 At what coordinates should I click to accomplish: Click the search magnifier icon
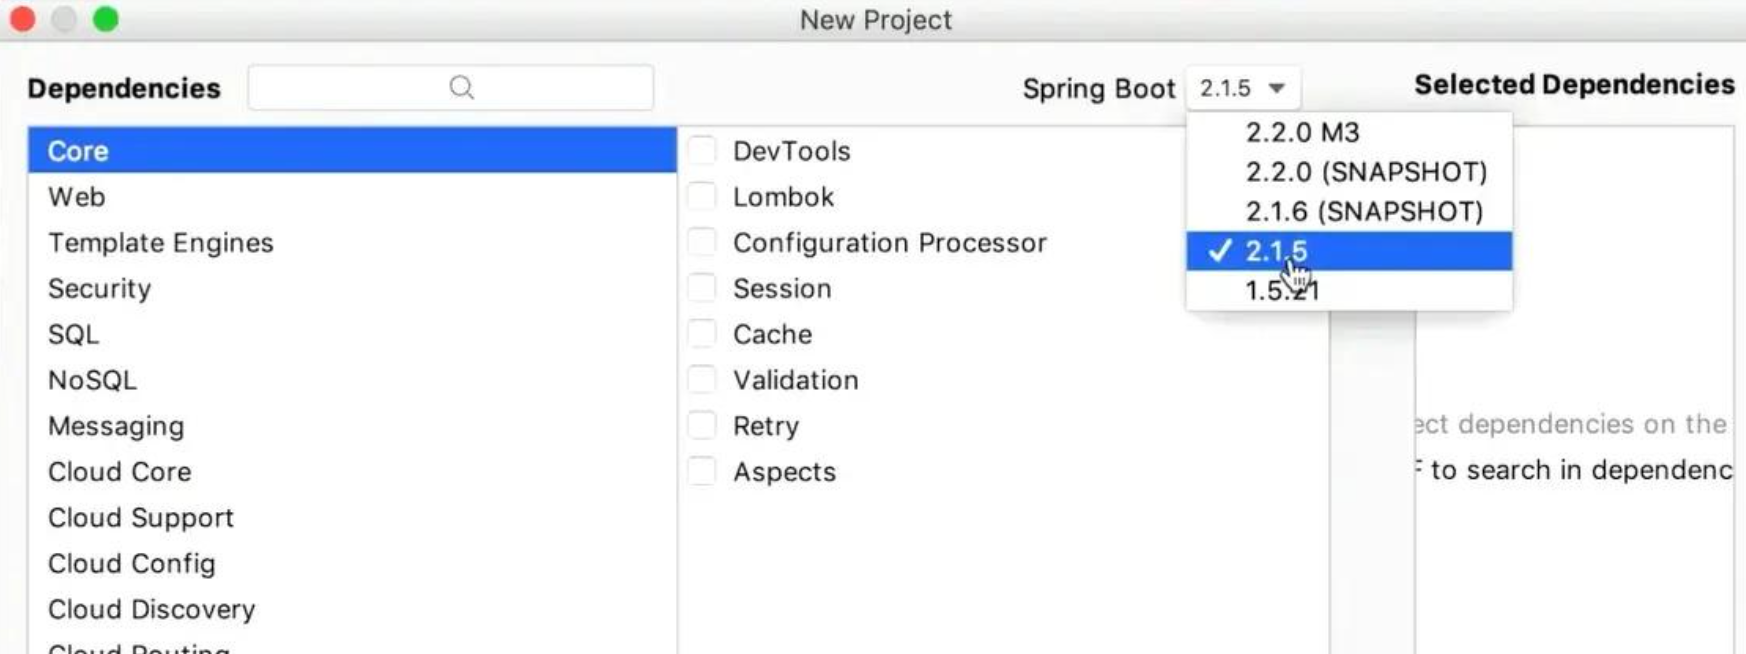pyautogui.click(x=461, y=88)
